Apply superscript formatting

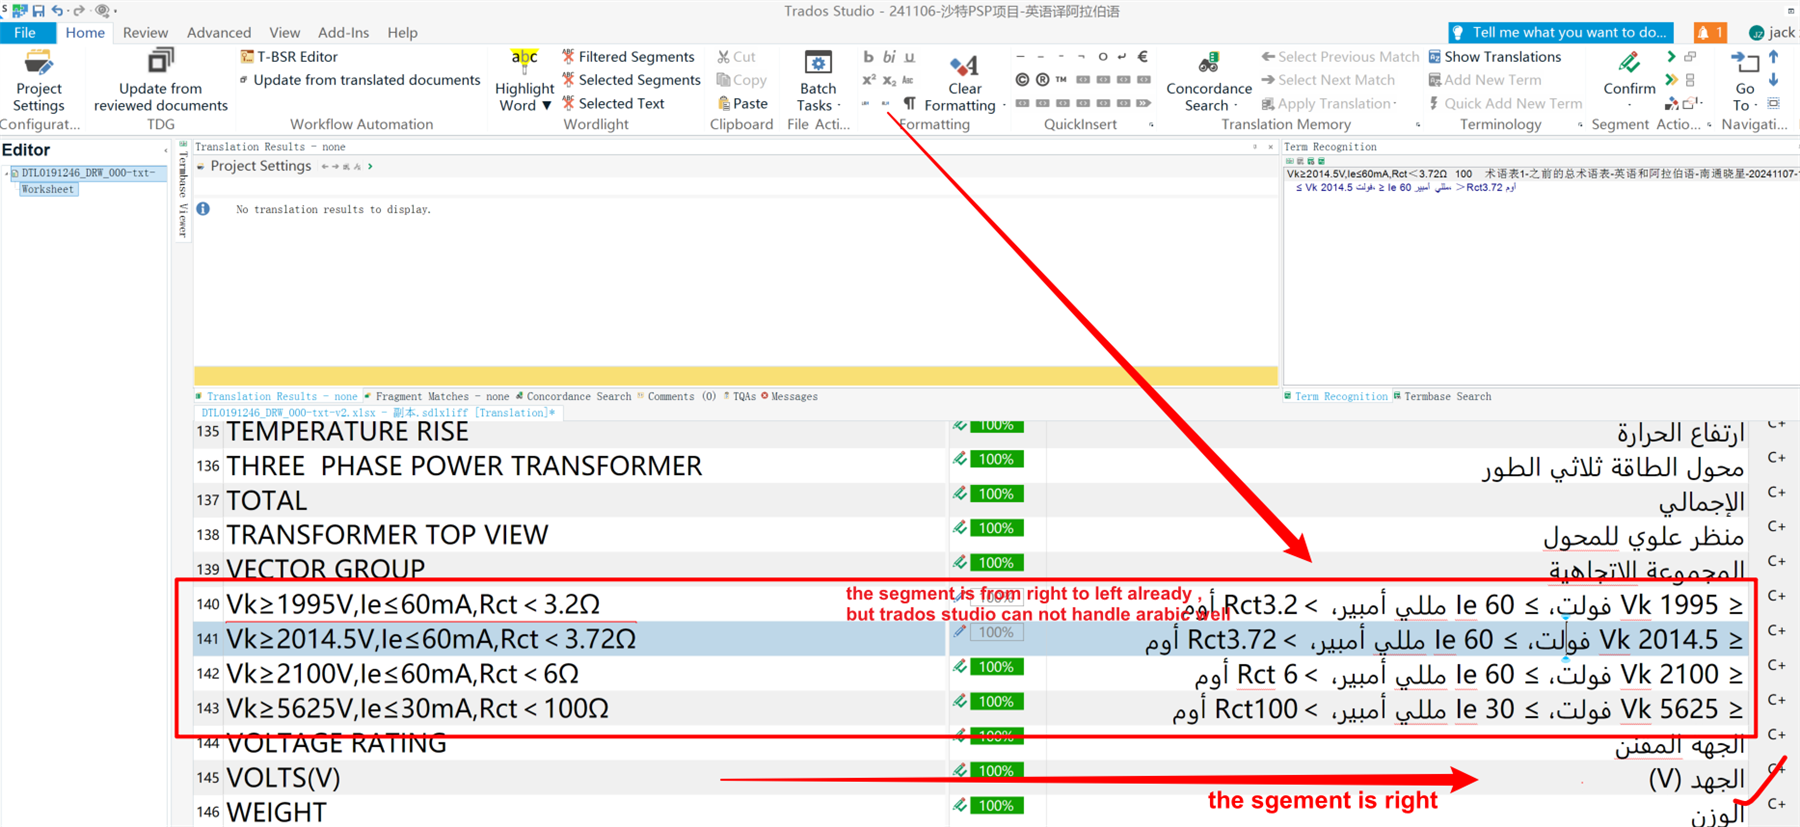click(x=868, y=80)
